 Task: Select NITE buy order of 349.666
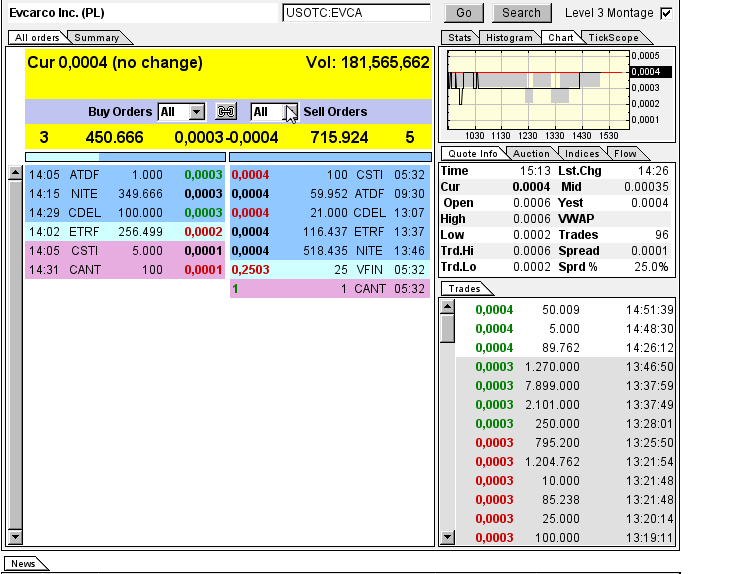125,194
